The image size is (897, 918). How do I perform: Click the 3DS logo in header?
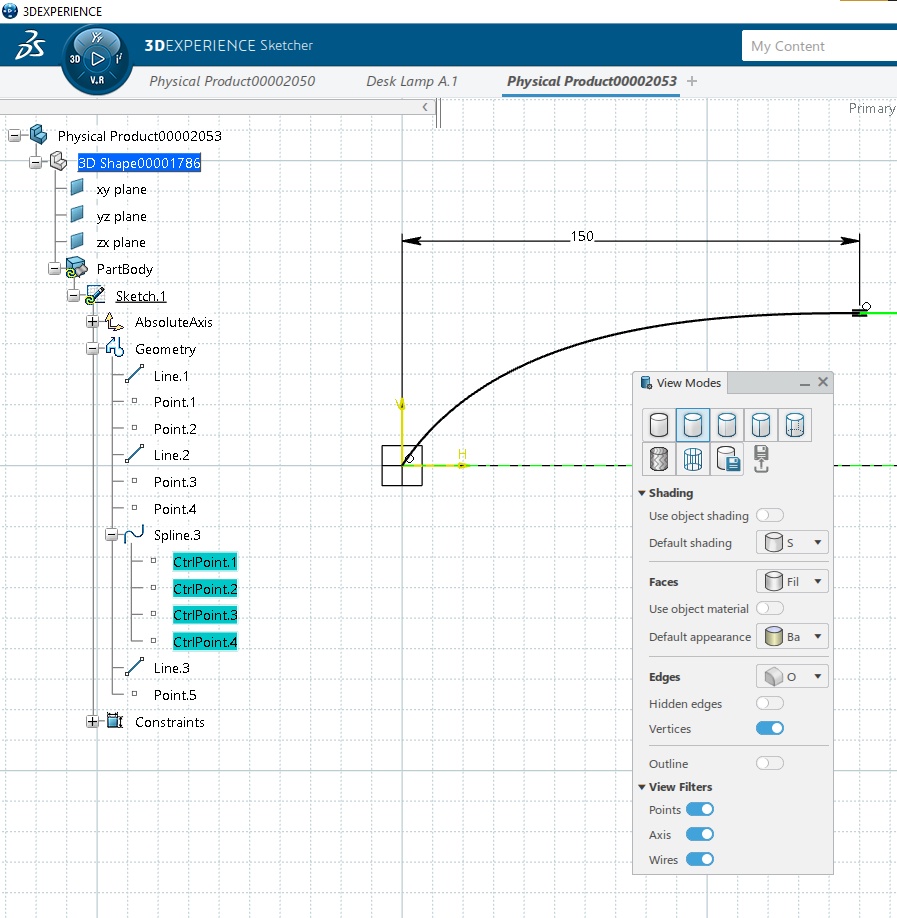coord(30,45)
